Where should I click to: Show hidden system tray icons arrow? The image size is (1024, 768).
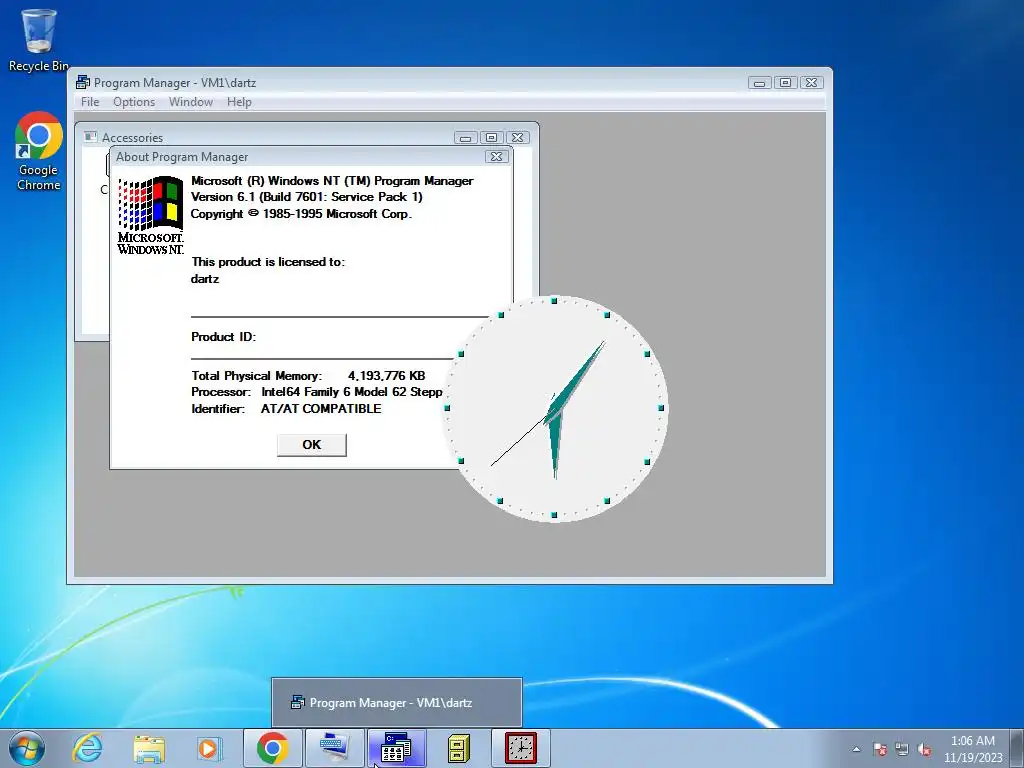[856, 749]
